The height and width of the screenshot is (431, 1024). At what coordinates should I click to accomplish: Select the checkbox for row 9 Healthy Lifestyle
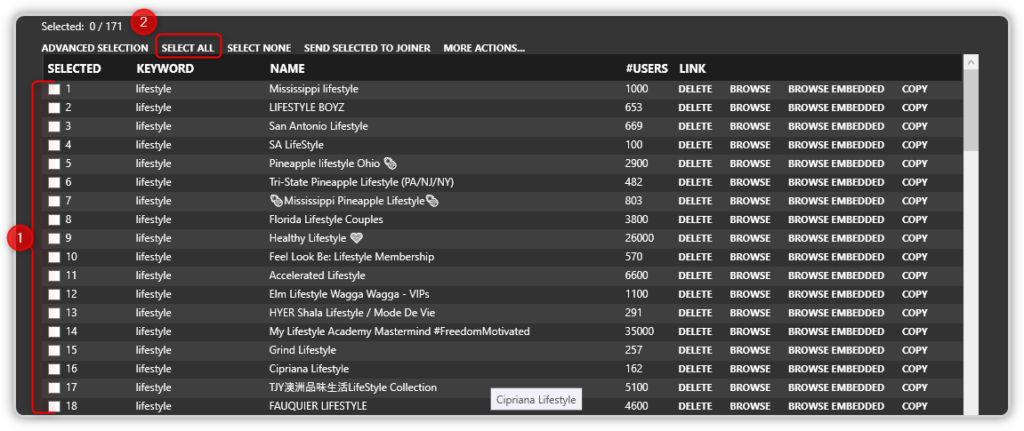tap(54, 239)
